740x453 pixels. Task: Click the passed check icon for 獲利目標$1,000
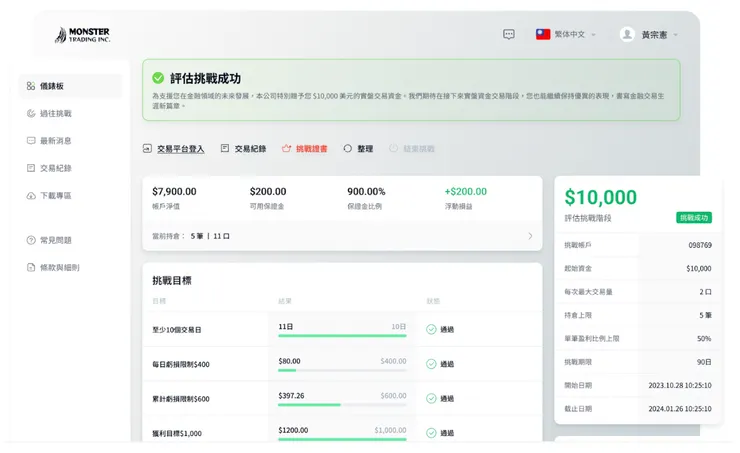(431, 433)
